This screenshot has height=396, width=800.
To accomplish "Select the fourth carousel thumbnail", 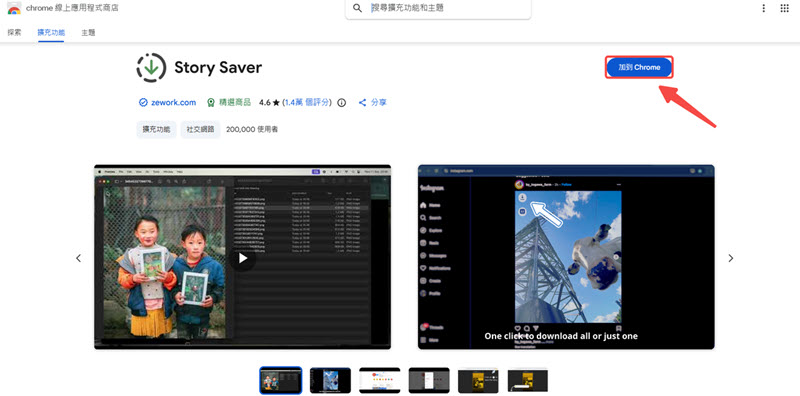I will [429, 381].
